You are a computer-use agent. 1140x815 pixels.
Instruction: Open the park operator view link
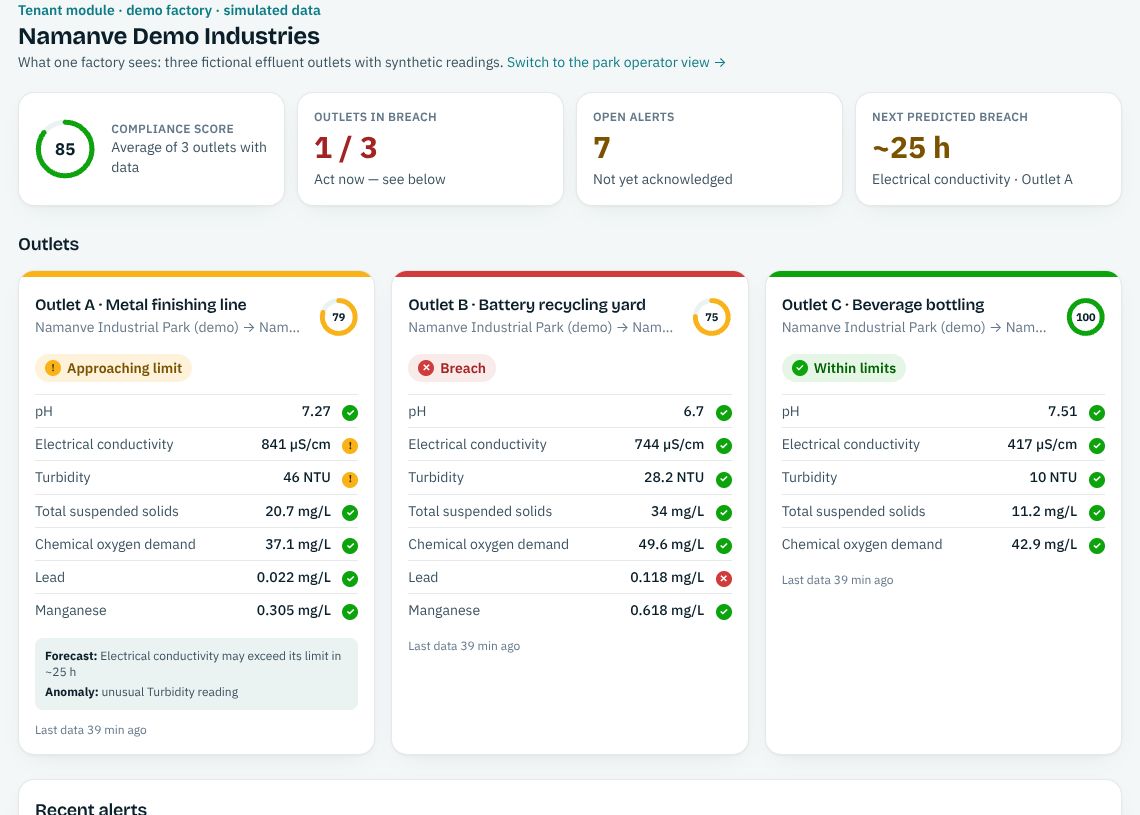[x=616, y=63]
